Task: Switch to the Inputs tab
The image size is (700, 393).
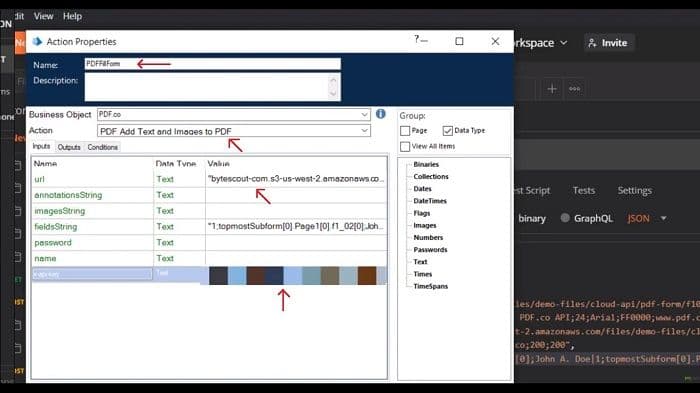Action: point(42,146)
